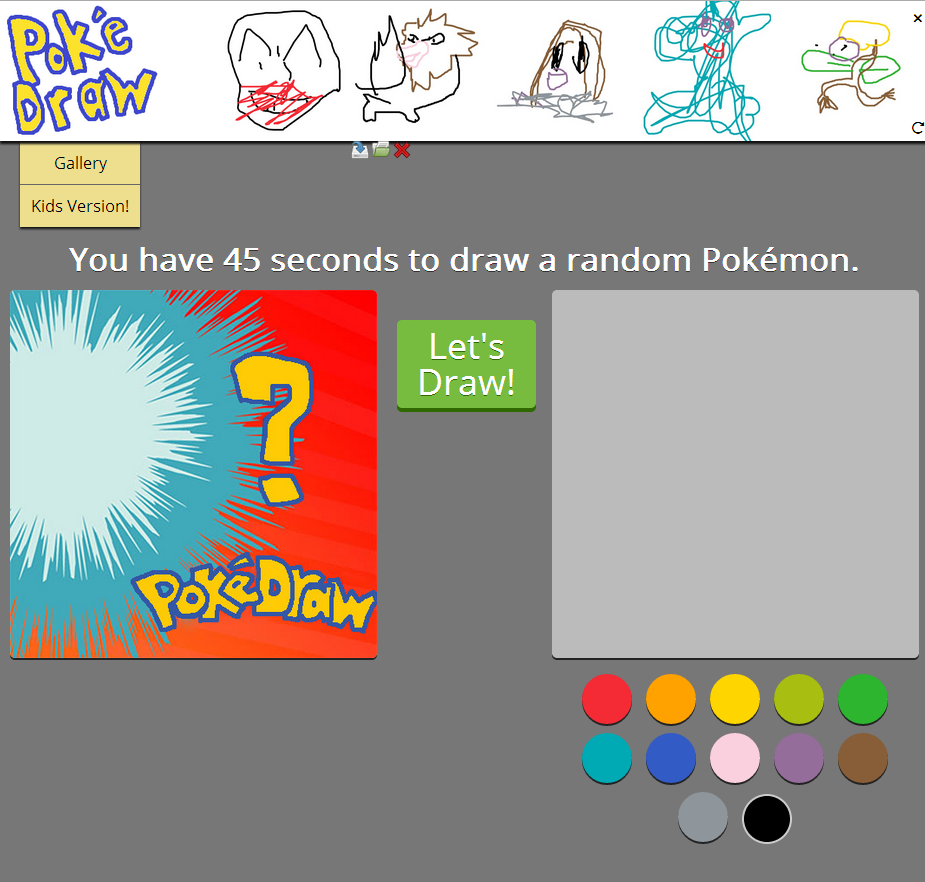Open the green-winged yellow-headed creature drawing

tap(851, 67)
